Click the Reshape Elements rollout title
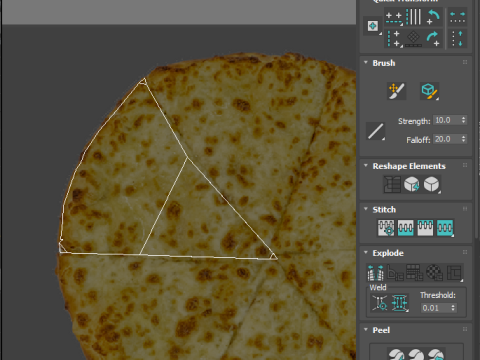This screenshot has width=480, height=360. pyautogui.click(x=409, y=166)
